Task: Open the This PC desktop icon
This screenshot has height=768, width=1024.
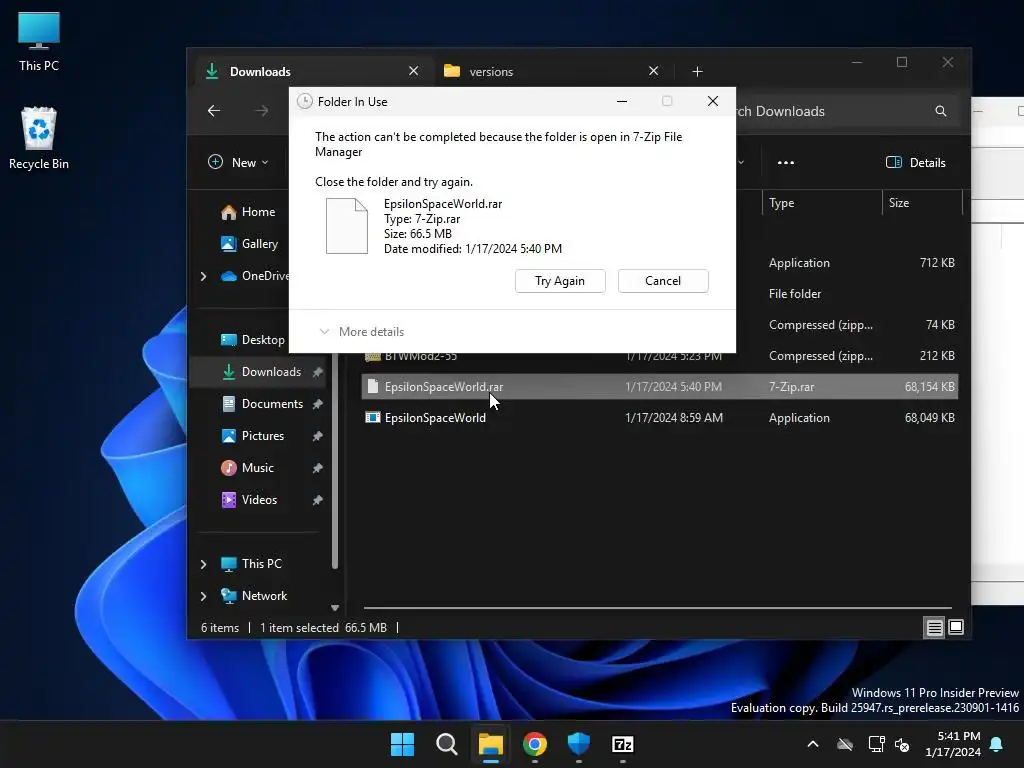Action: point(39,41)
